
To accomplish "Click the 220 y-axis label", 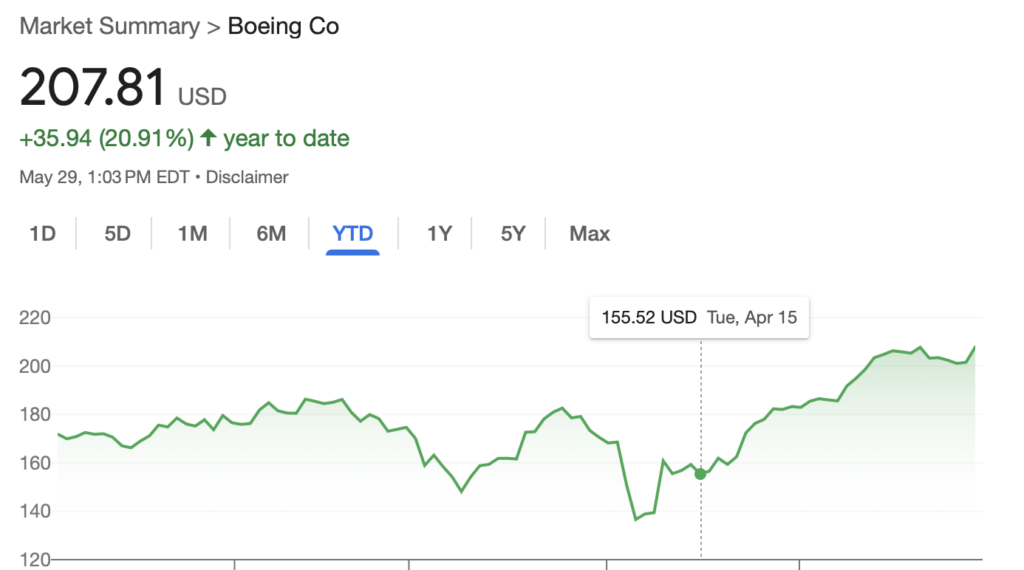I will coord(35,318).
